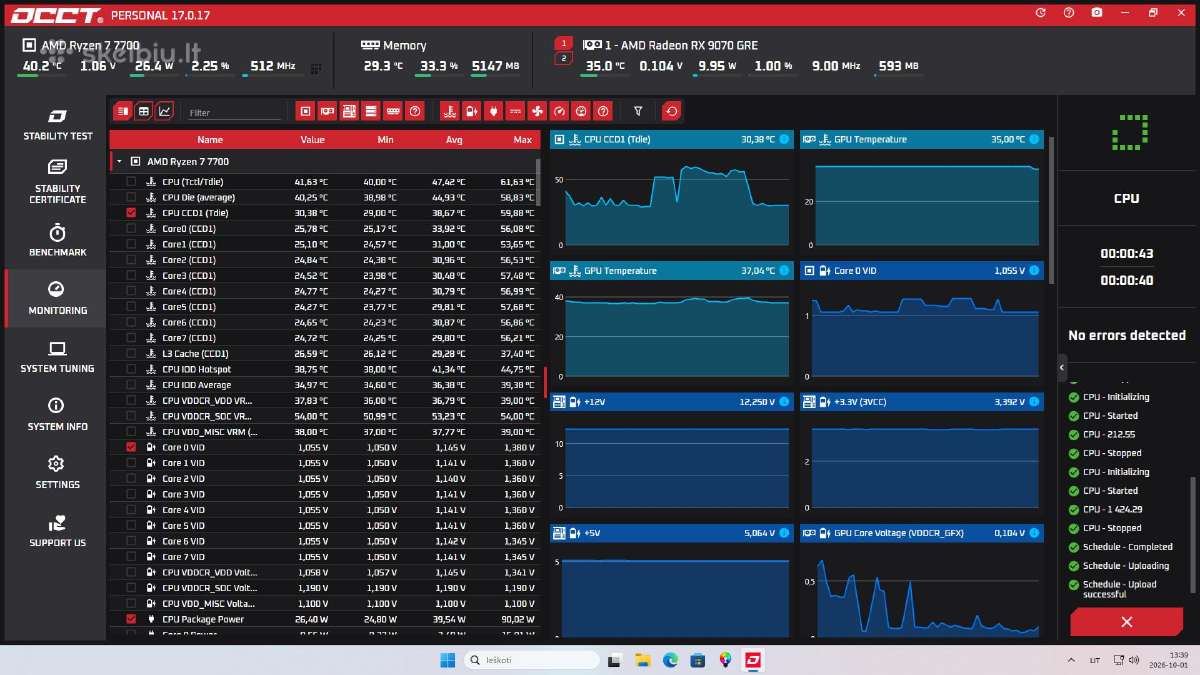
Task: Open the Stability Test section
Action: point(57,123)
